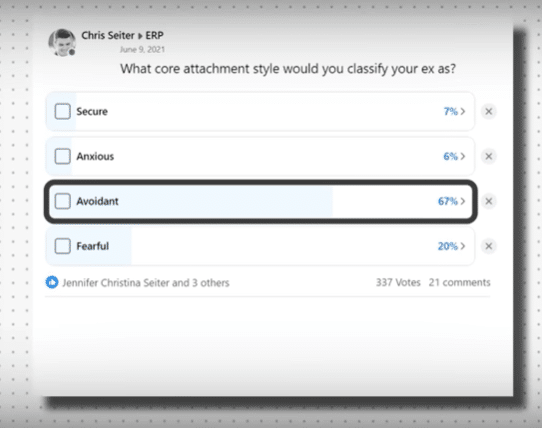
Task: Expand voters for the 20% Fearful result
Action: [x=451, y=246]
